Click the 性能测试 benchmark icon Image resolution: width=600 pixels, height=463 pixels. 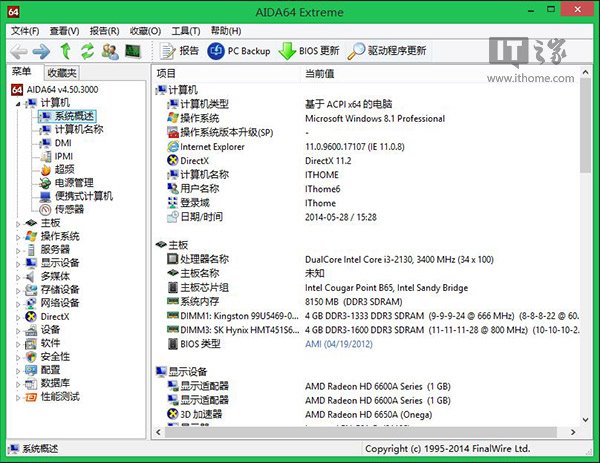coord(31,397)
